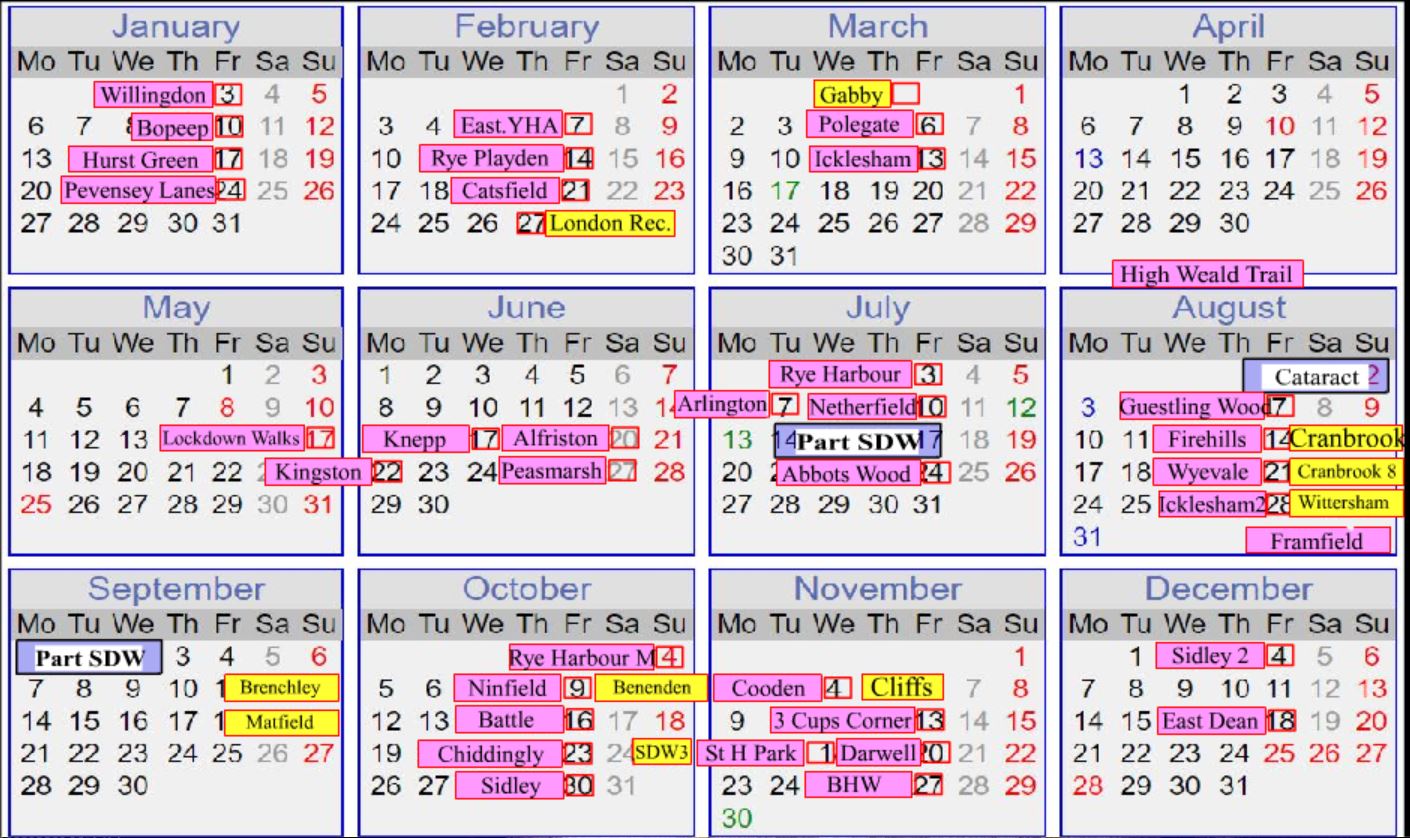Click the Ninfield event label
The image size is (1410, 838).
point(507,688)
